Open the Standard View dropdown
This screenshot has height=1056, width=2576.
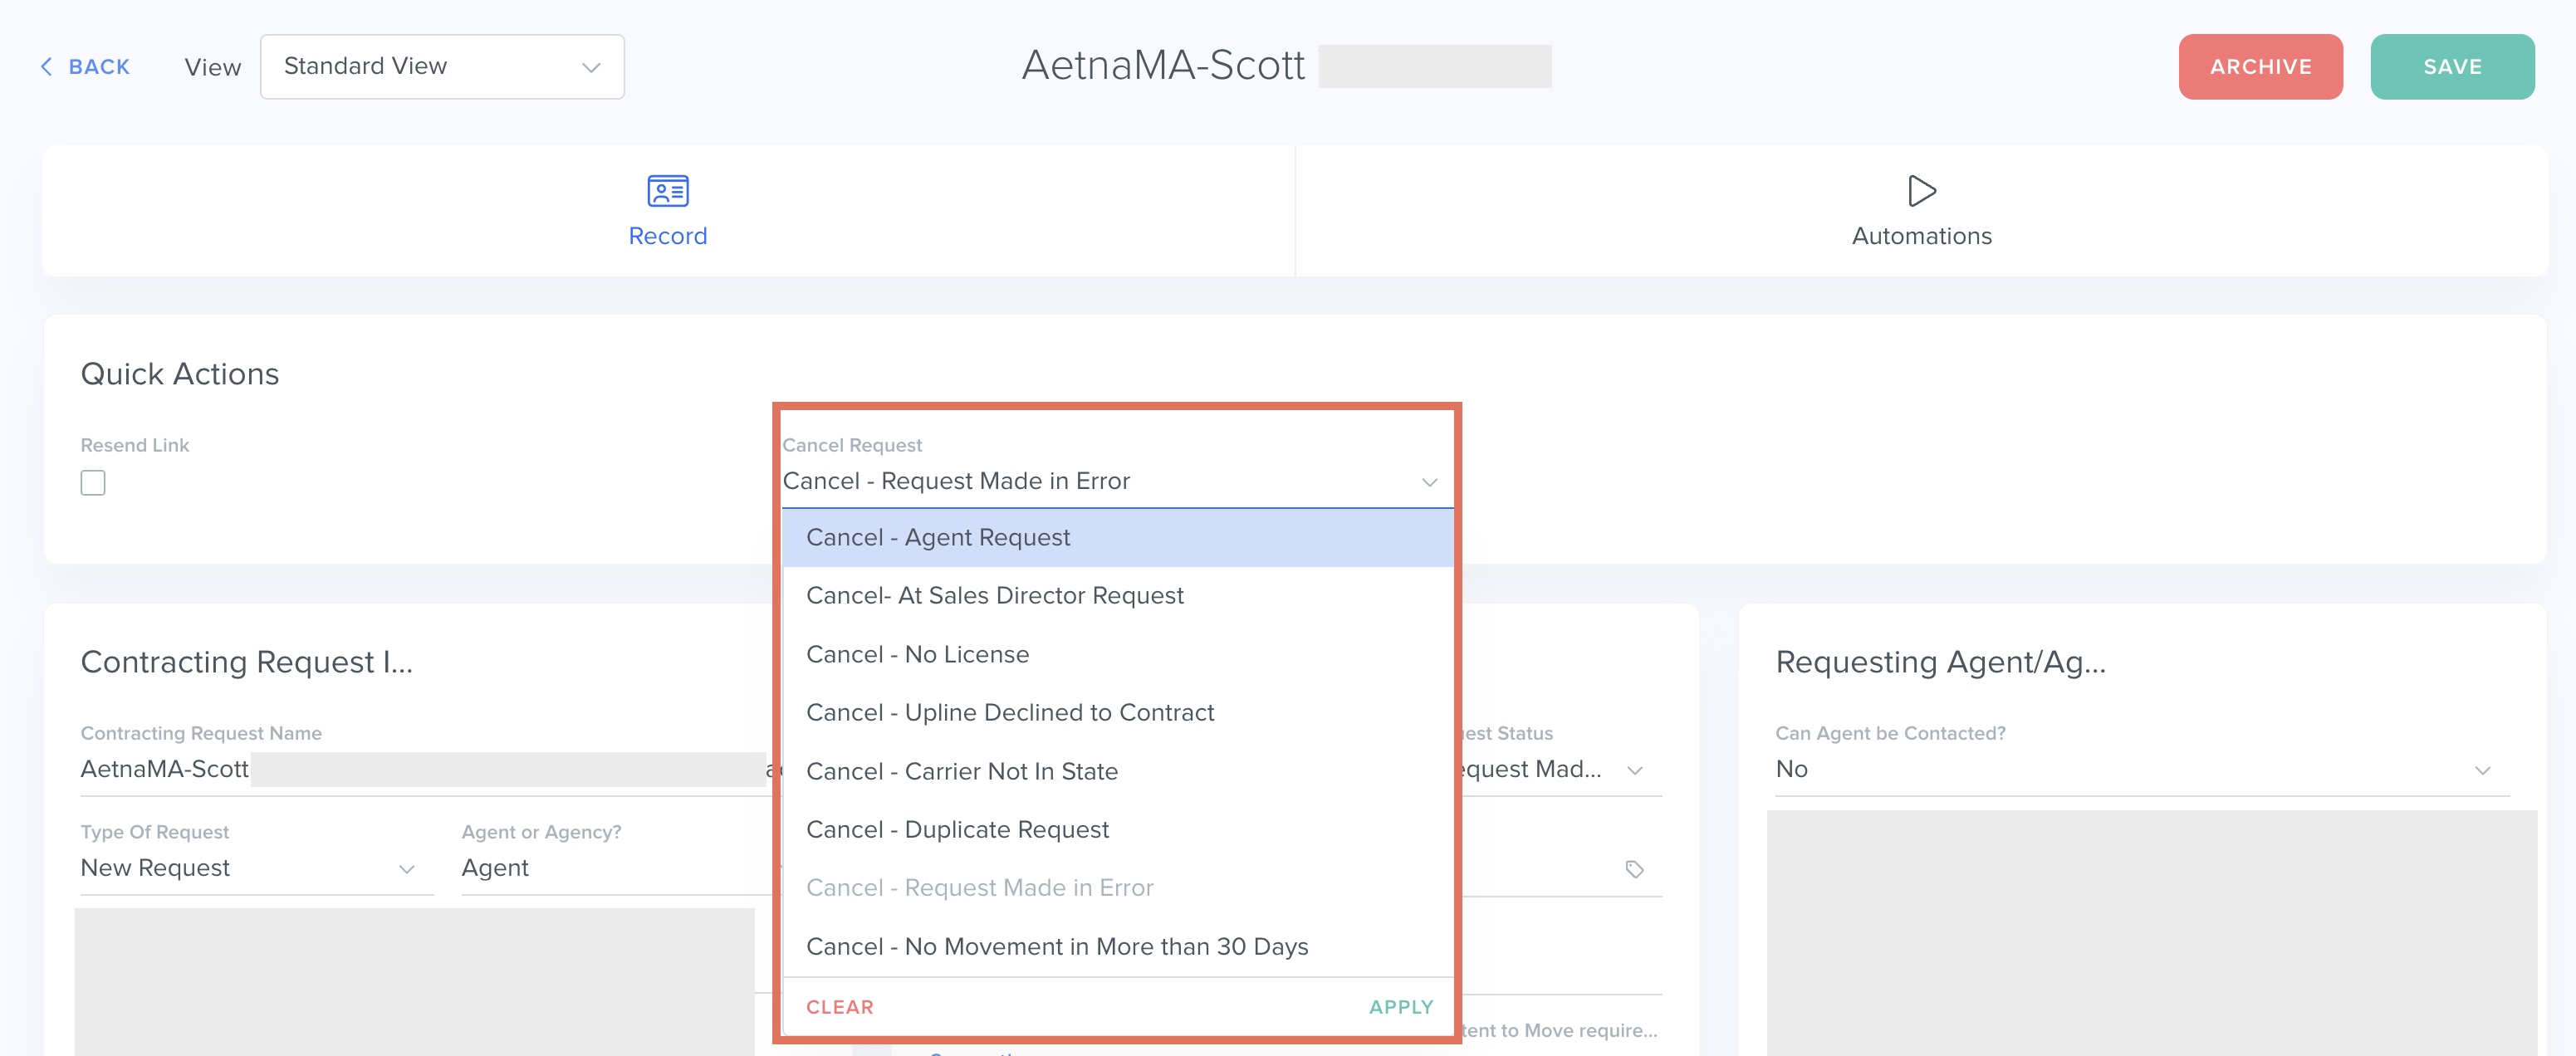442,67
